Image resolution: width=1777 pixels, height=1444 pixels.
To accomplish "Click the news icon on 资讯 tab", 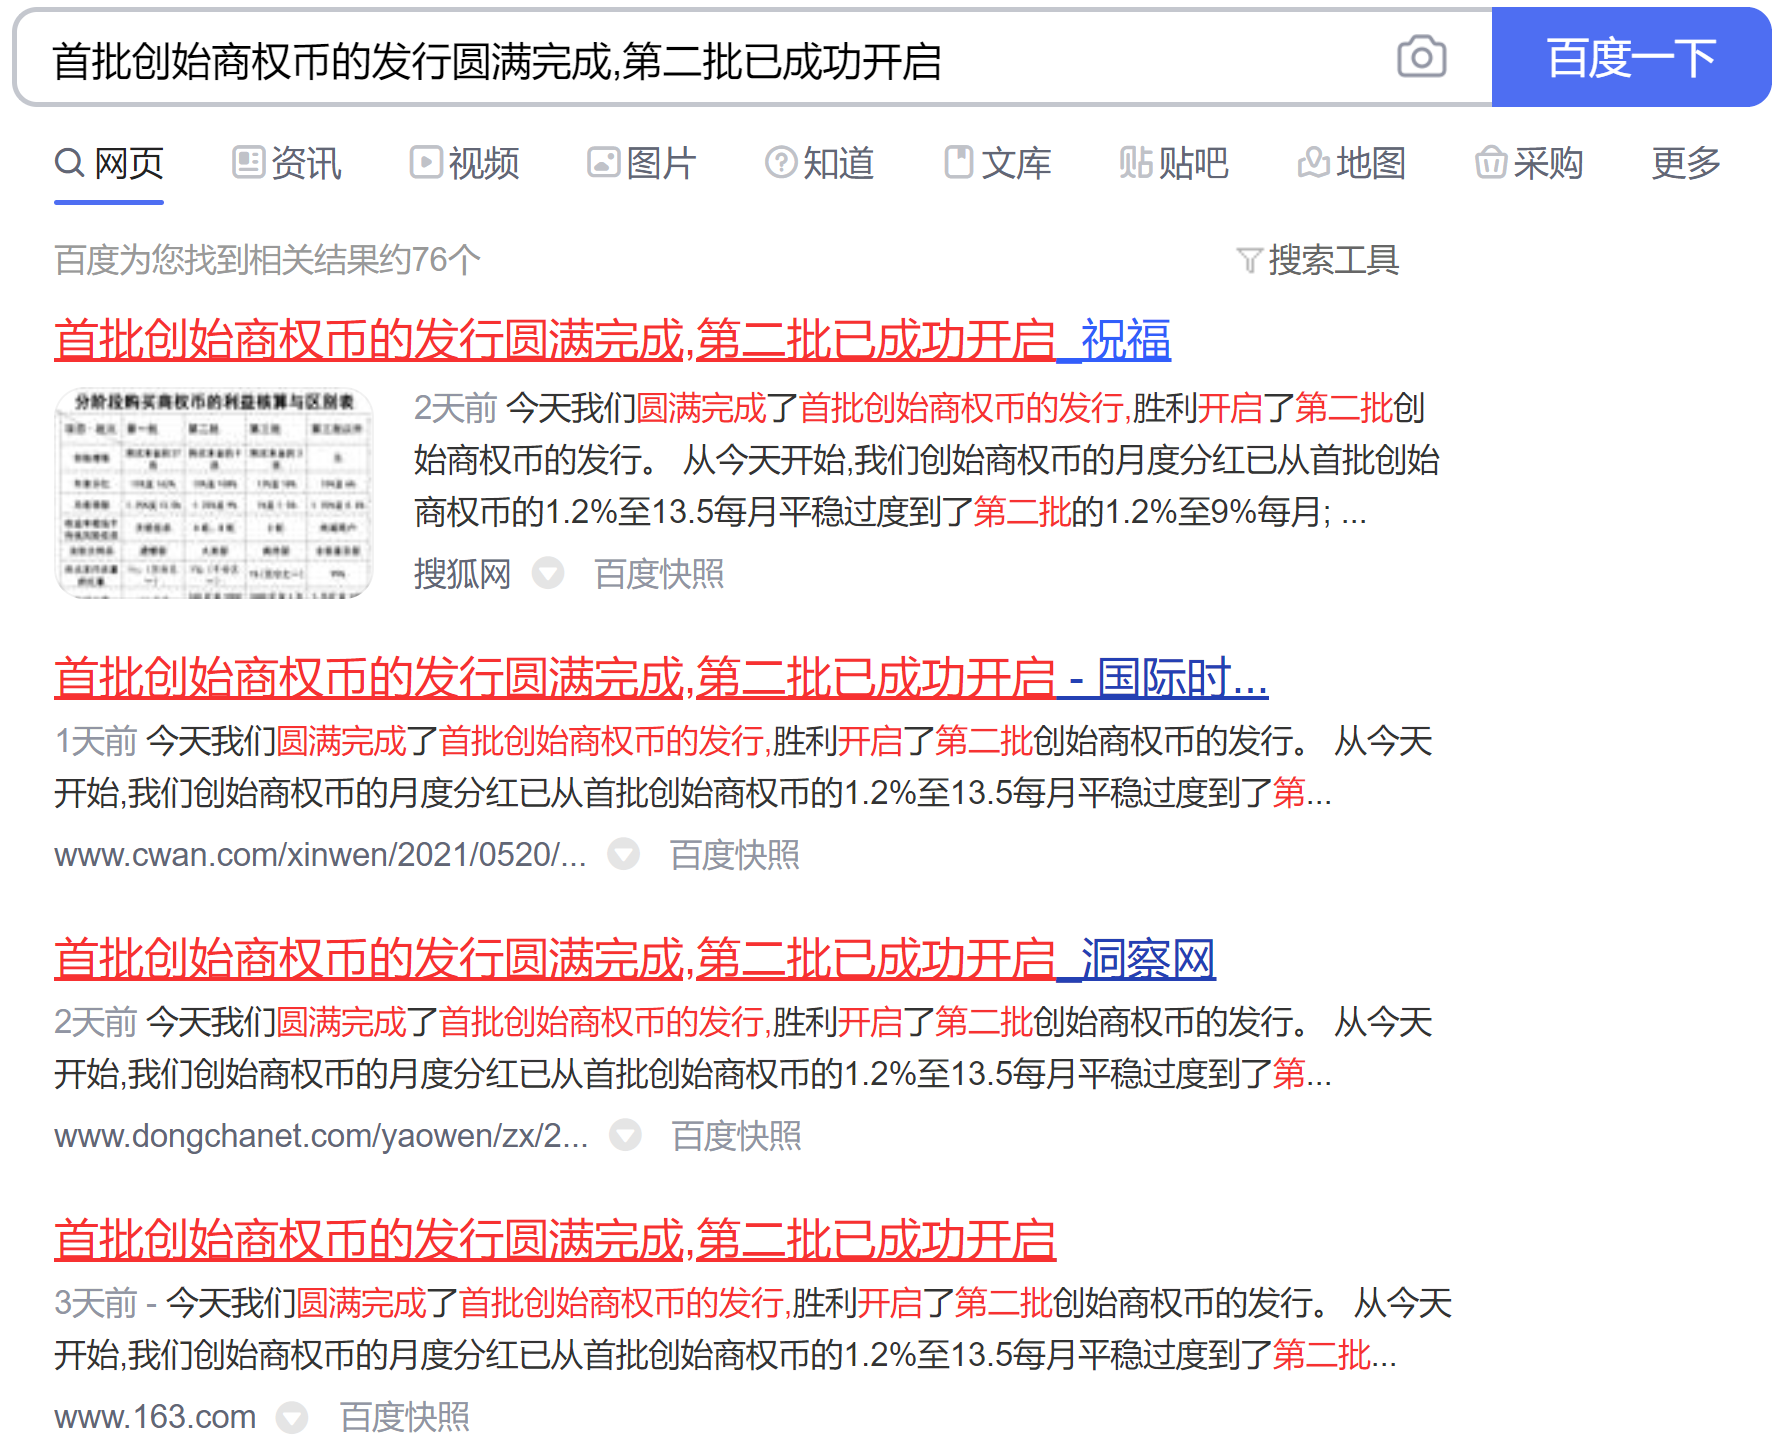I will (248, 162).
